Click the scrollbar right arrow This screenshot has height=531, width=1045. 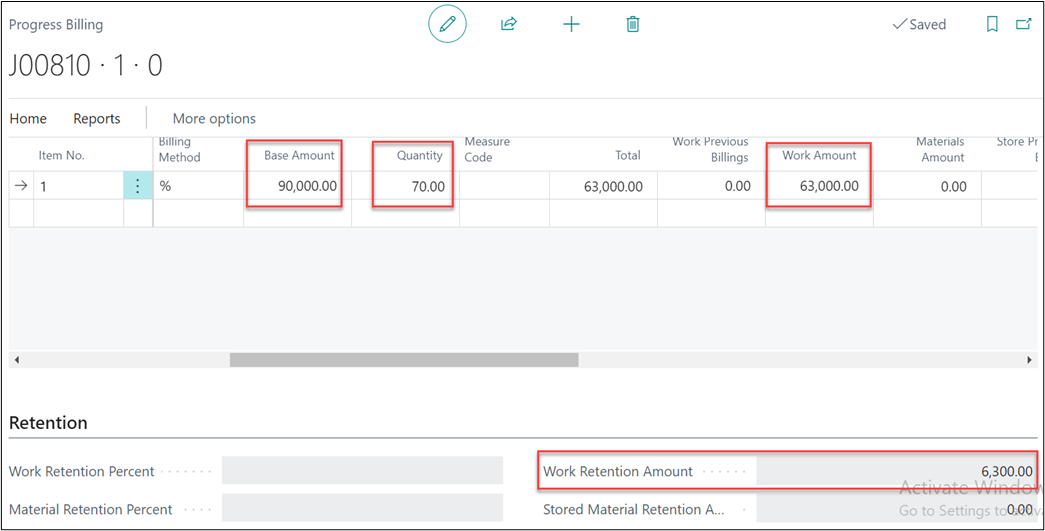[x=1030, y=359]
